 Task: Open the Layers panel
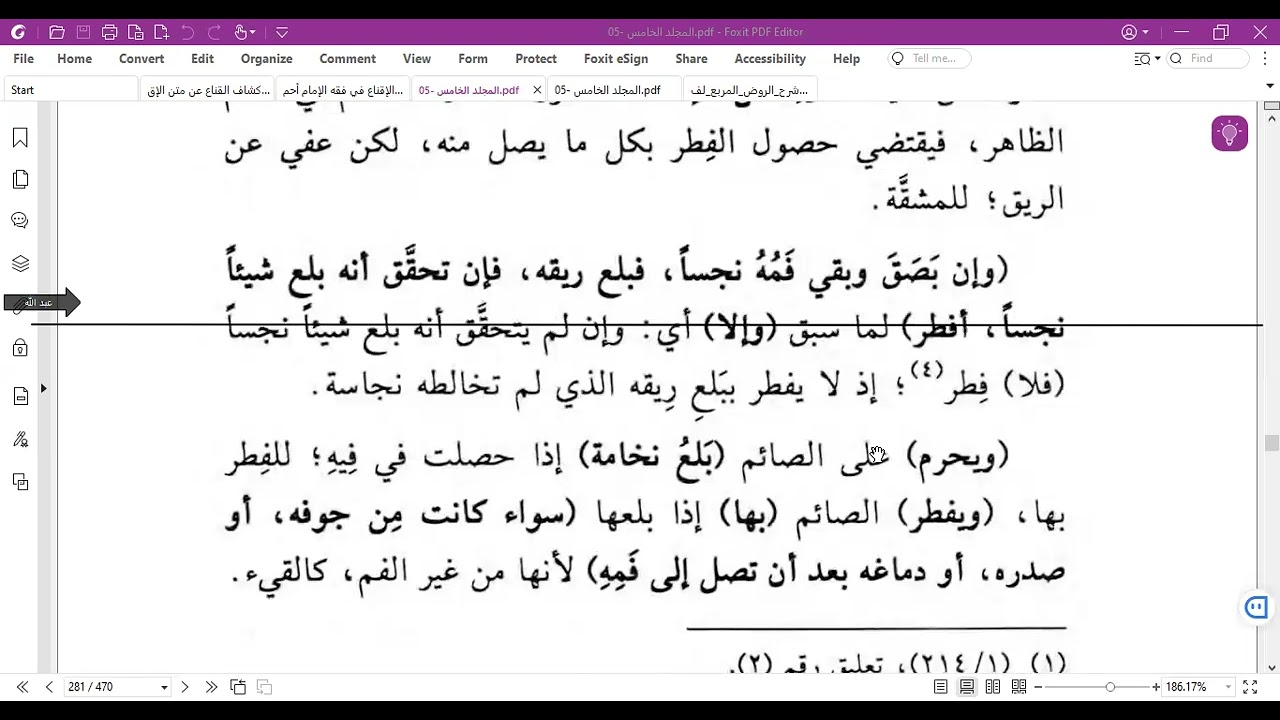(20, 264)
